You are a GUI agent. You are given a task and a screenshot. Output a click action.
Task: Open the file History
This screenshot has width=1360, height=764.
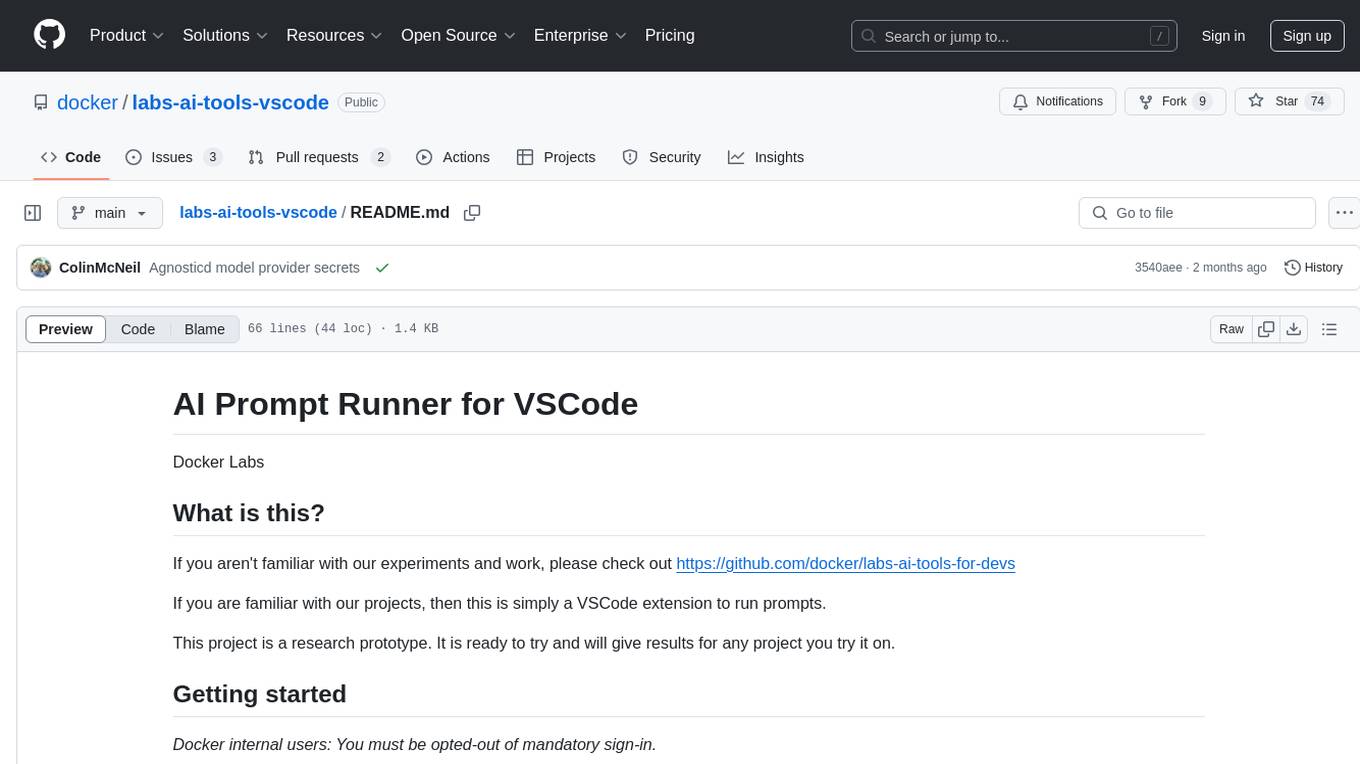(x=1313, y=268)
